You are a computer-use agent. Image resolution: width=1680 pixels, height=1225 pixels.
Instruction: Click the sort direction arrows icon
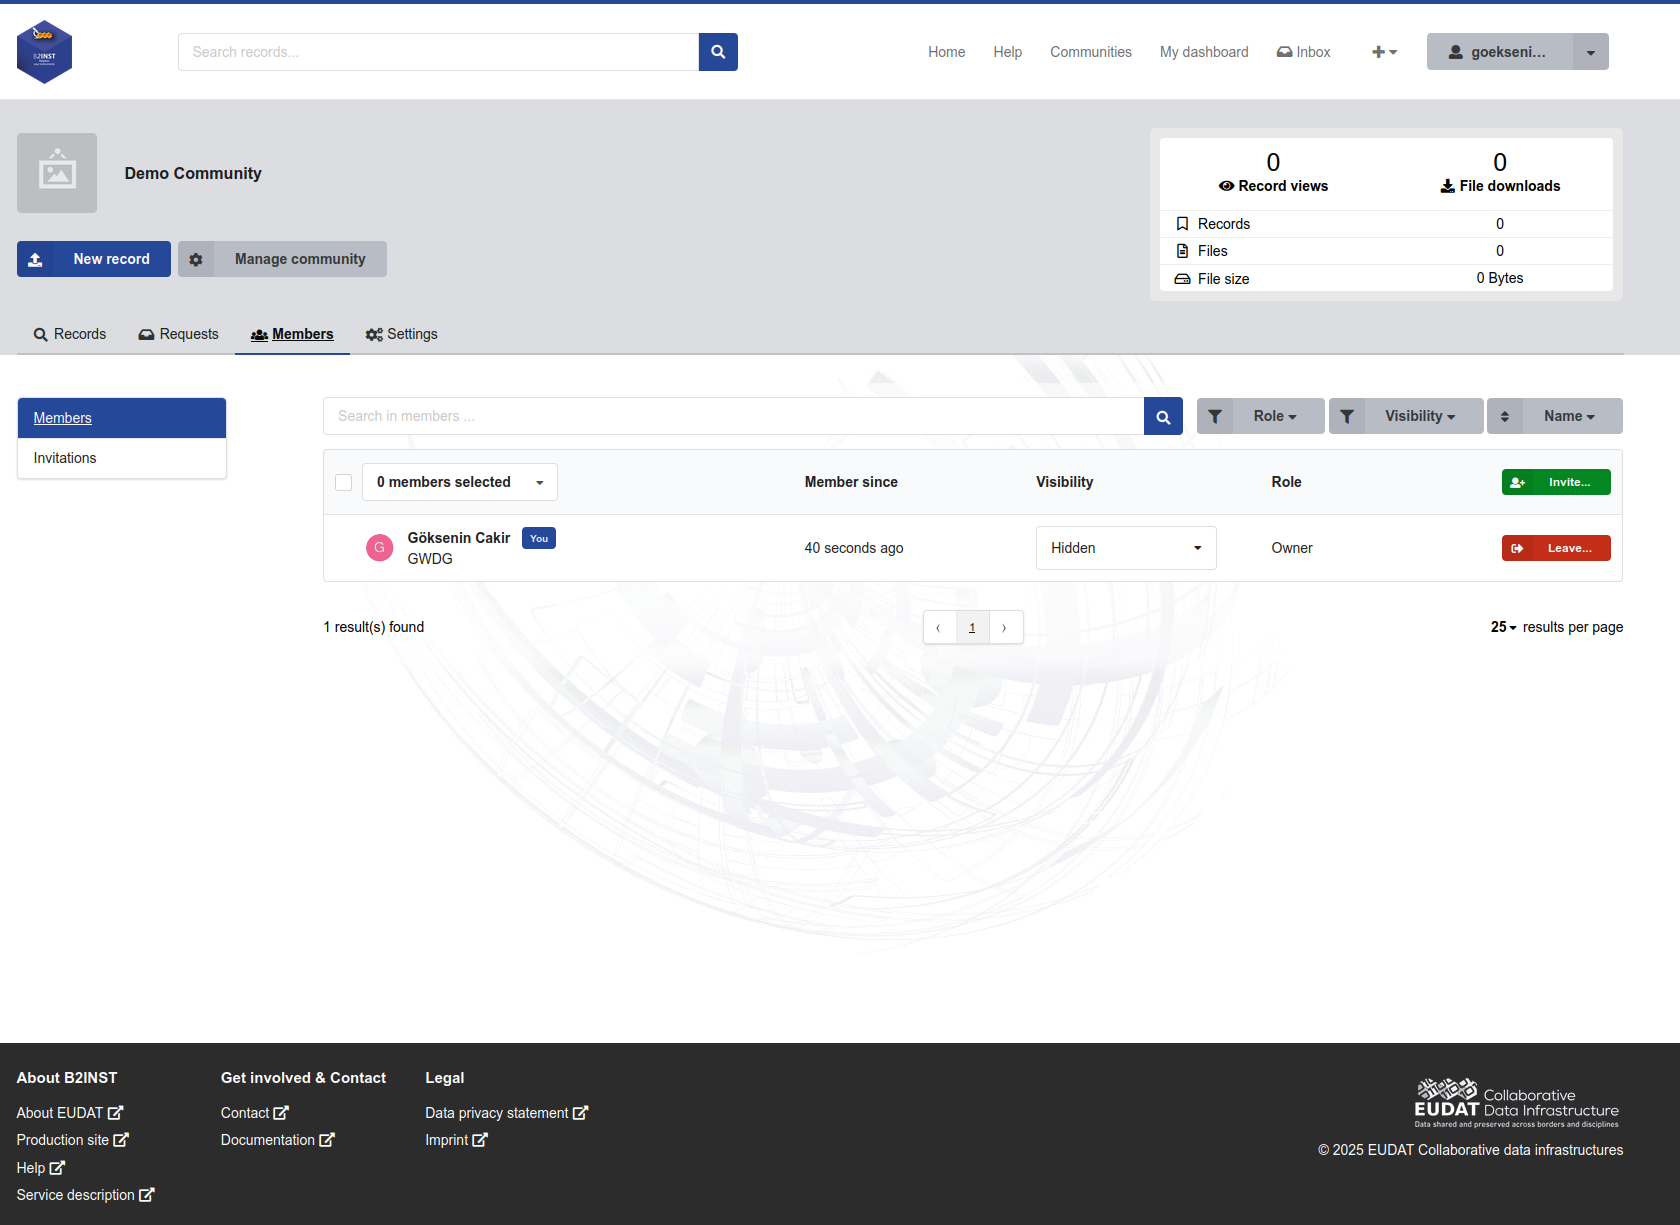(1505, 416)
